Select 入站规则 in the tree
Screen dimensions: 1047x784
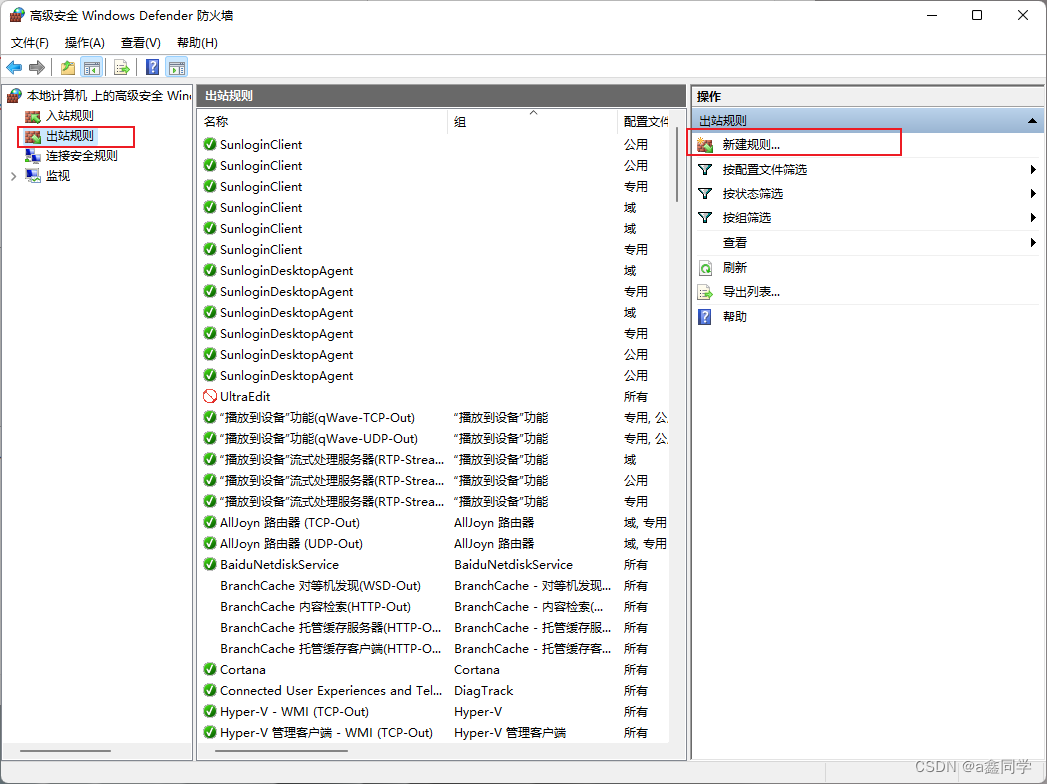(x=69, y=116)
